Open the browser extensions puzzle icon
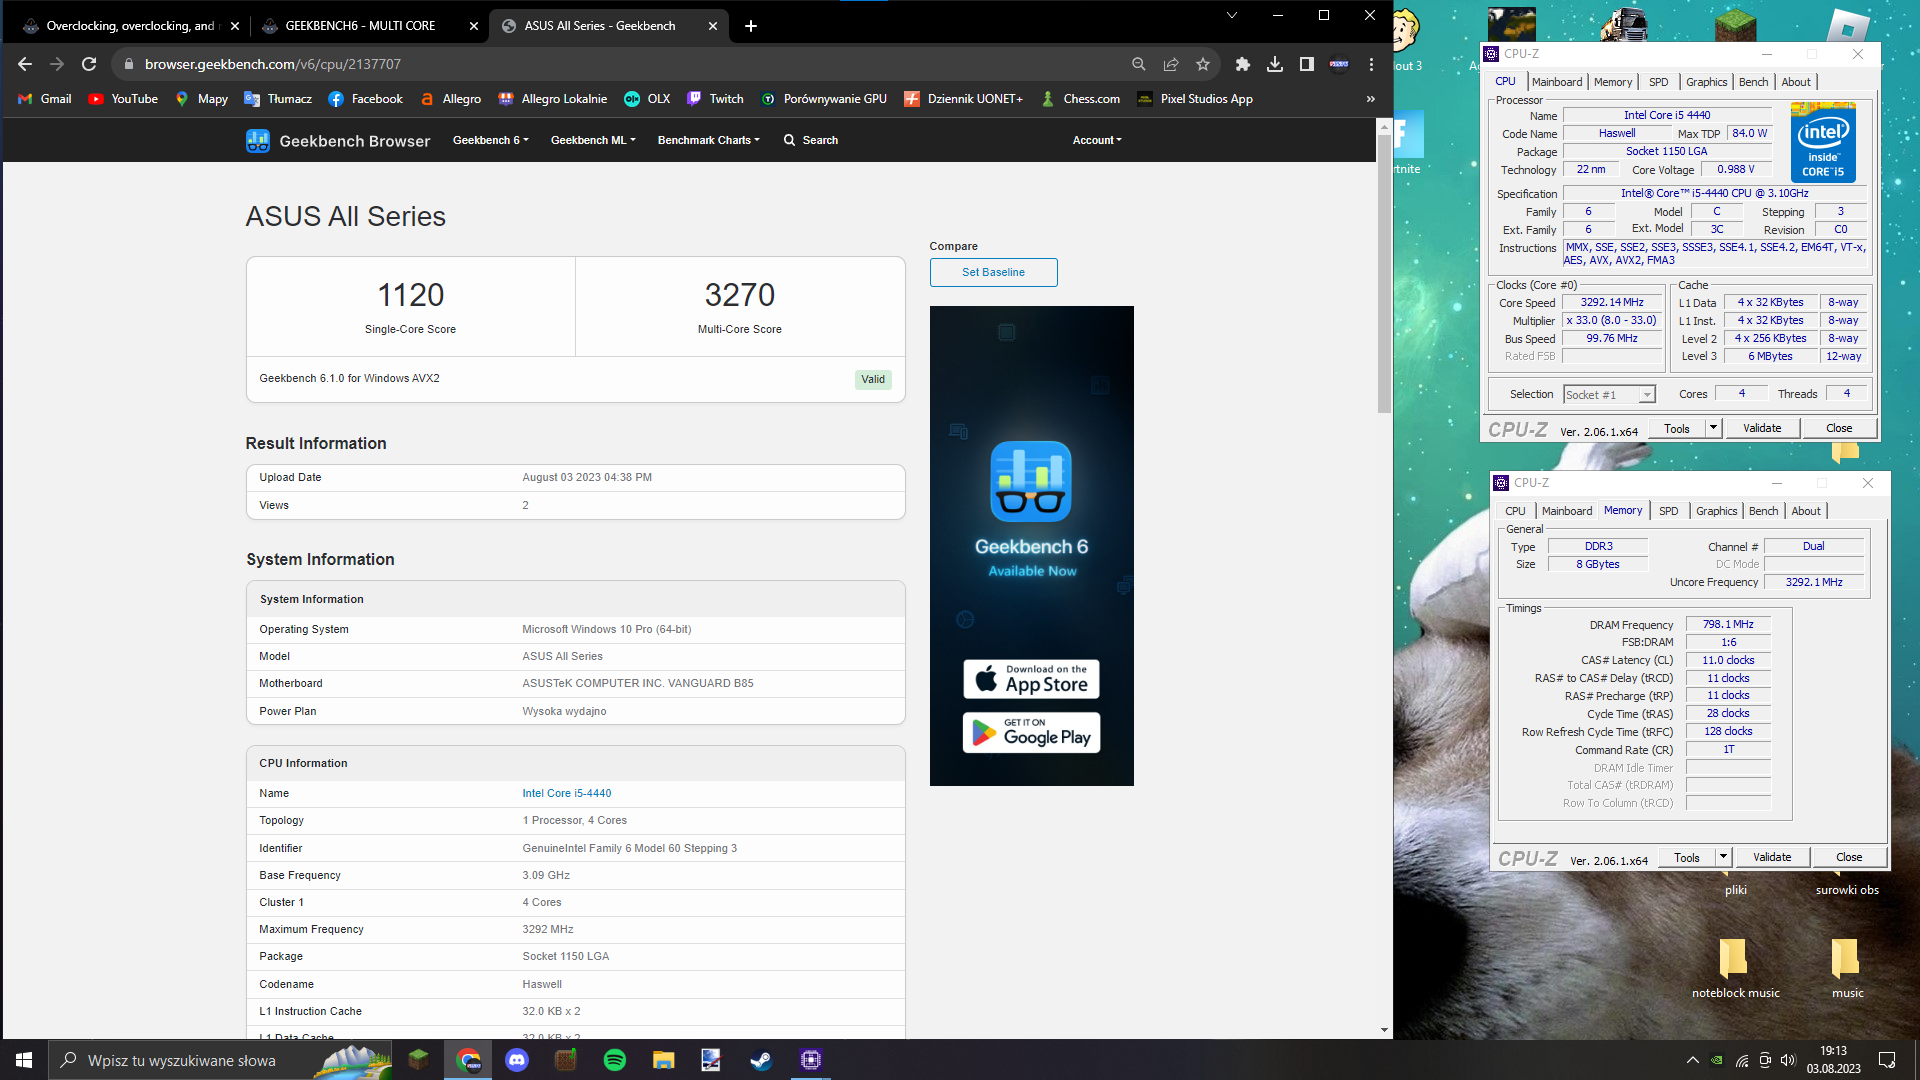The width and height of the screenshot is (1920, 1080). [x=1243, y=64]
